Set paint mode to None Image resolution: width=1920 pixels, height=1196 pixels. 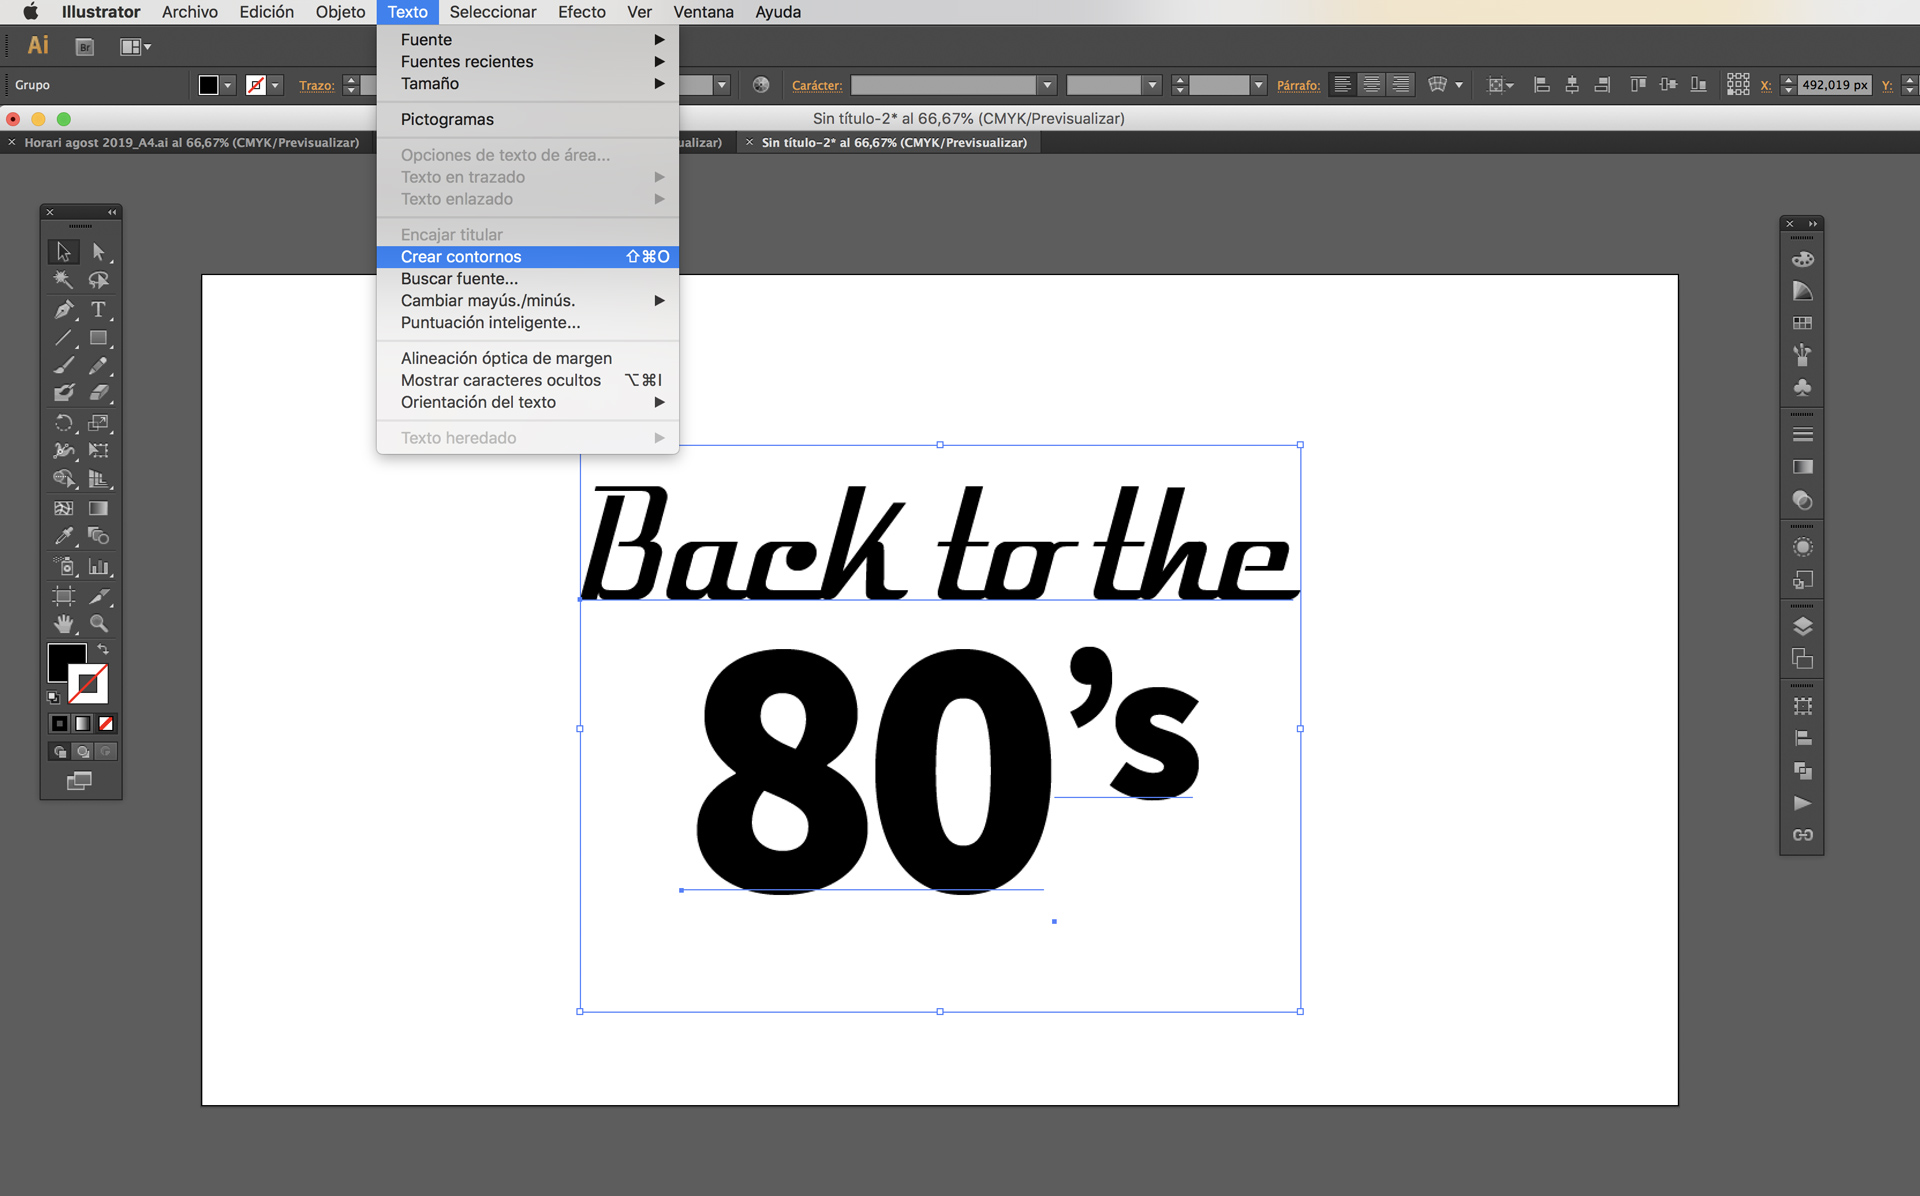(x=106, y=723)
